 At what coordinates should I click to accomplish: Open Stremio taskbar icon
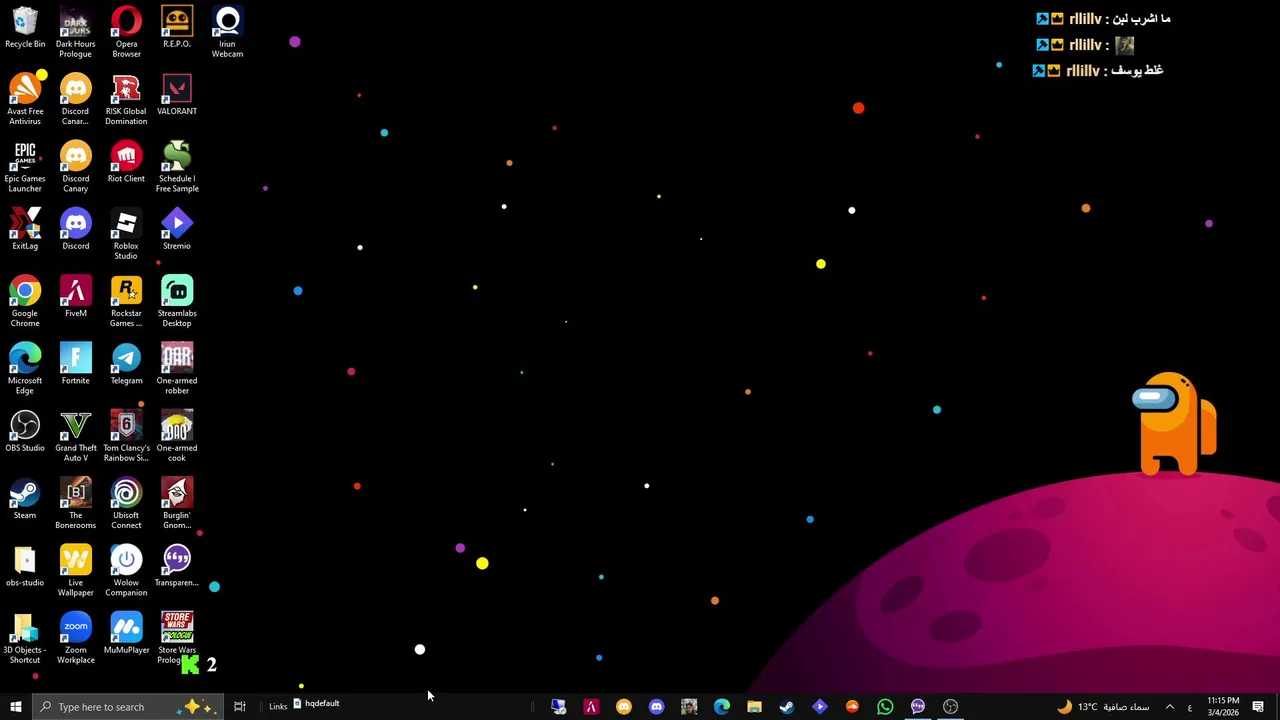click(820, 707)
